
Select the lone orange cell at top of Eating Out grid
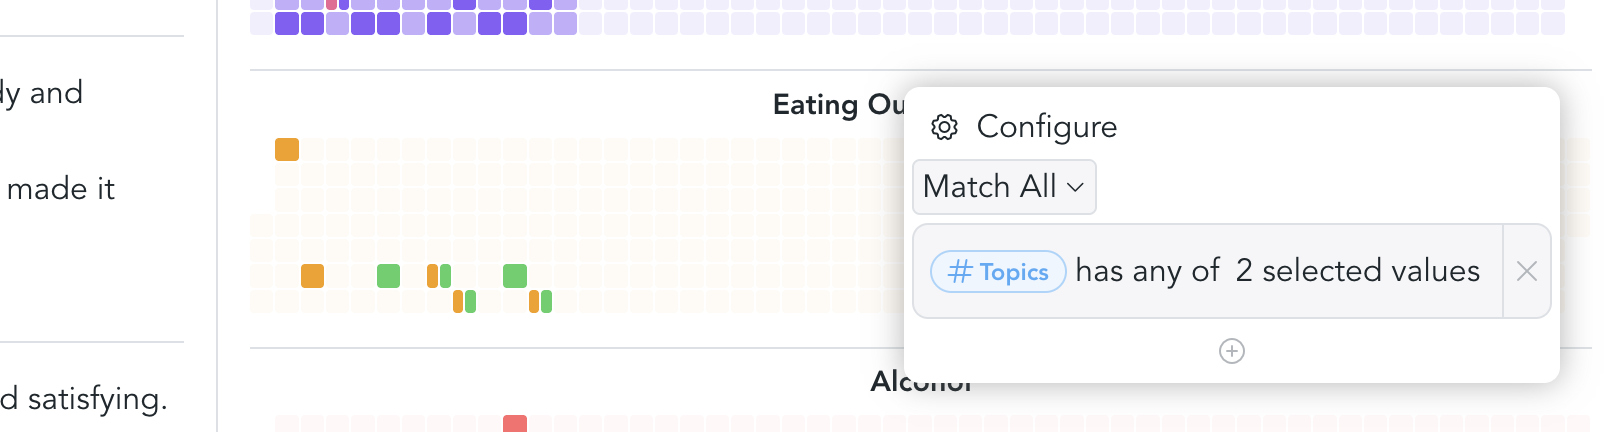point(287,149)
